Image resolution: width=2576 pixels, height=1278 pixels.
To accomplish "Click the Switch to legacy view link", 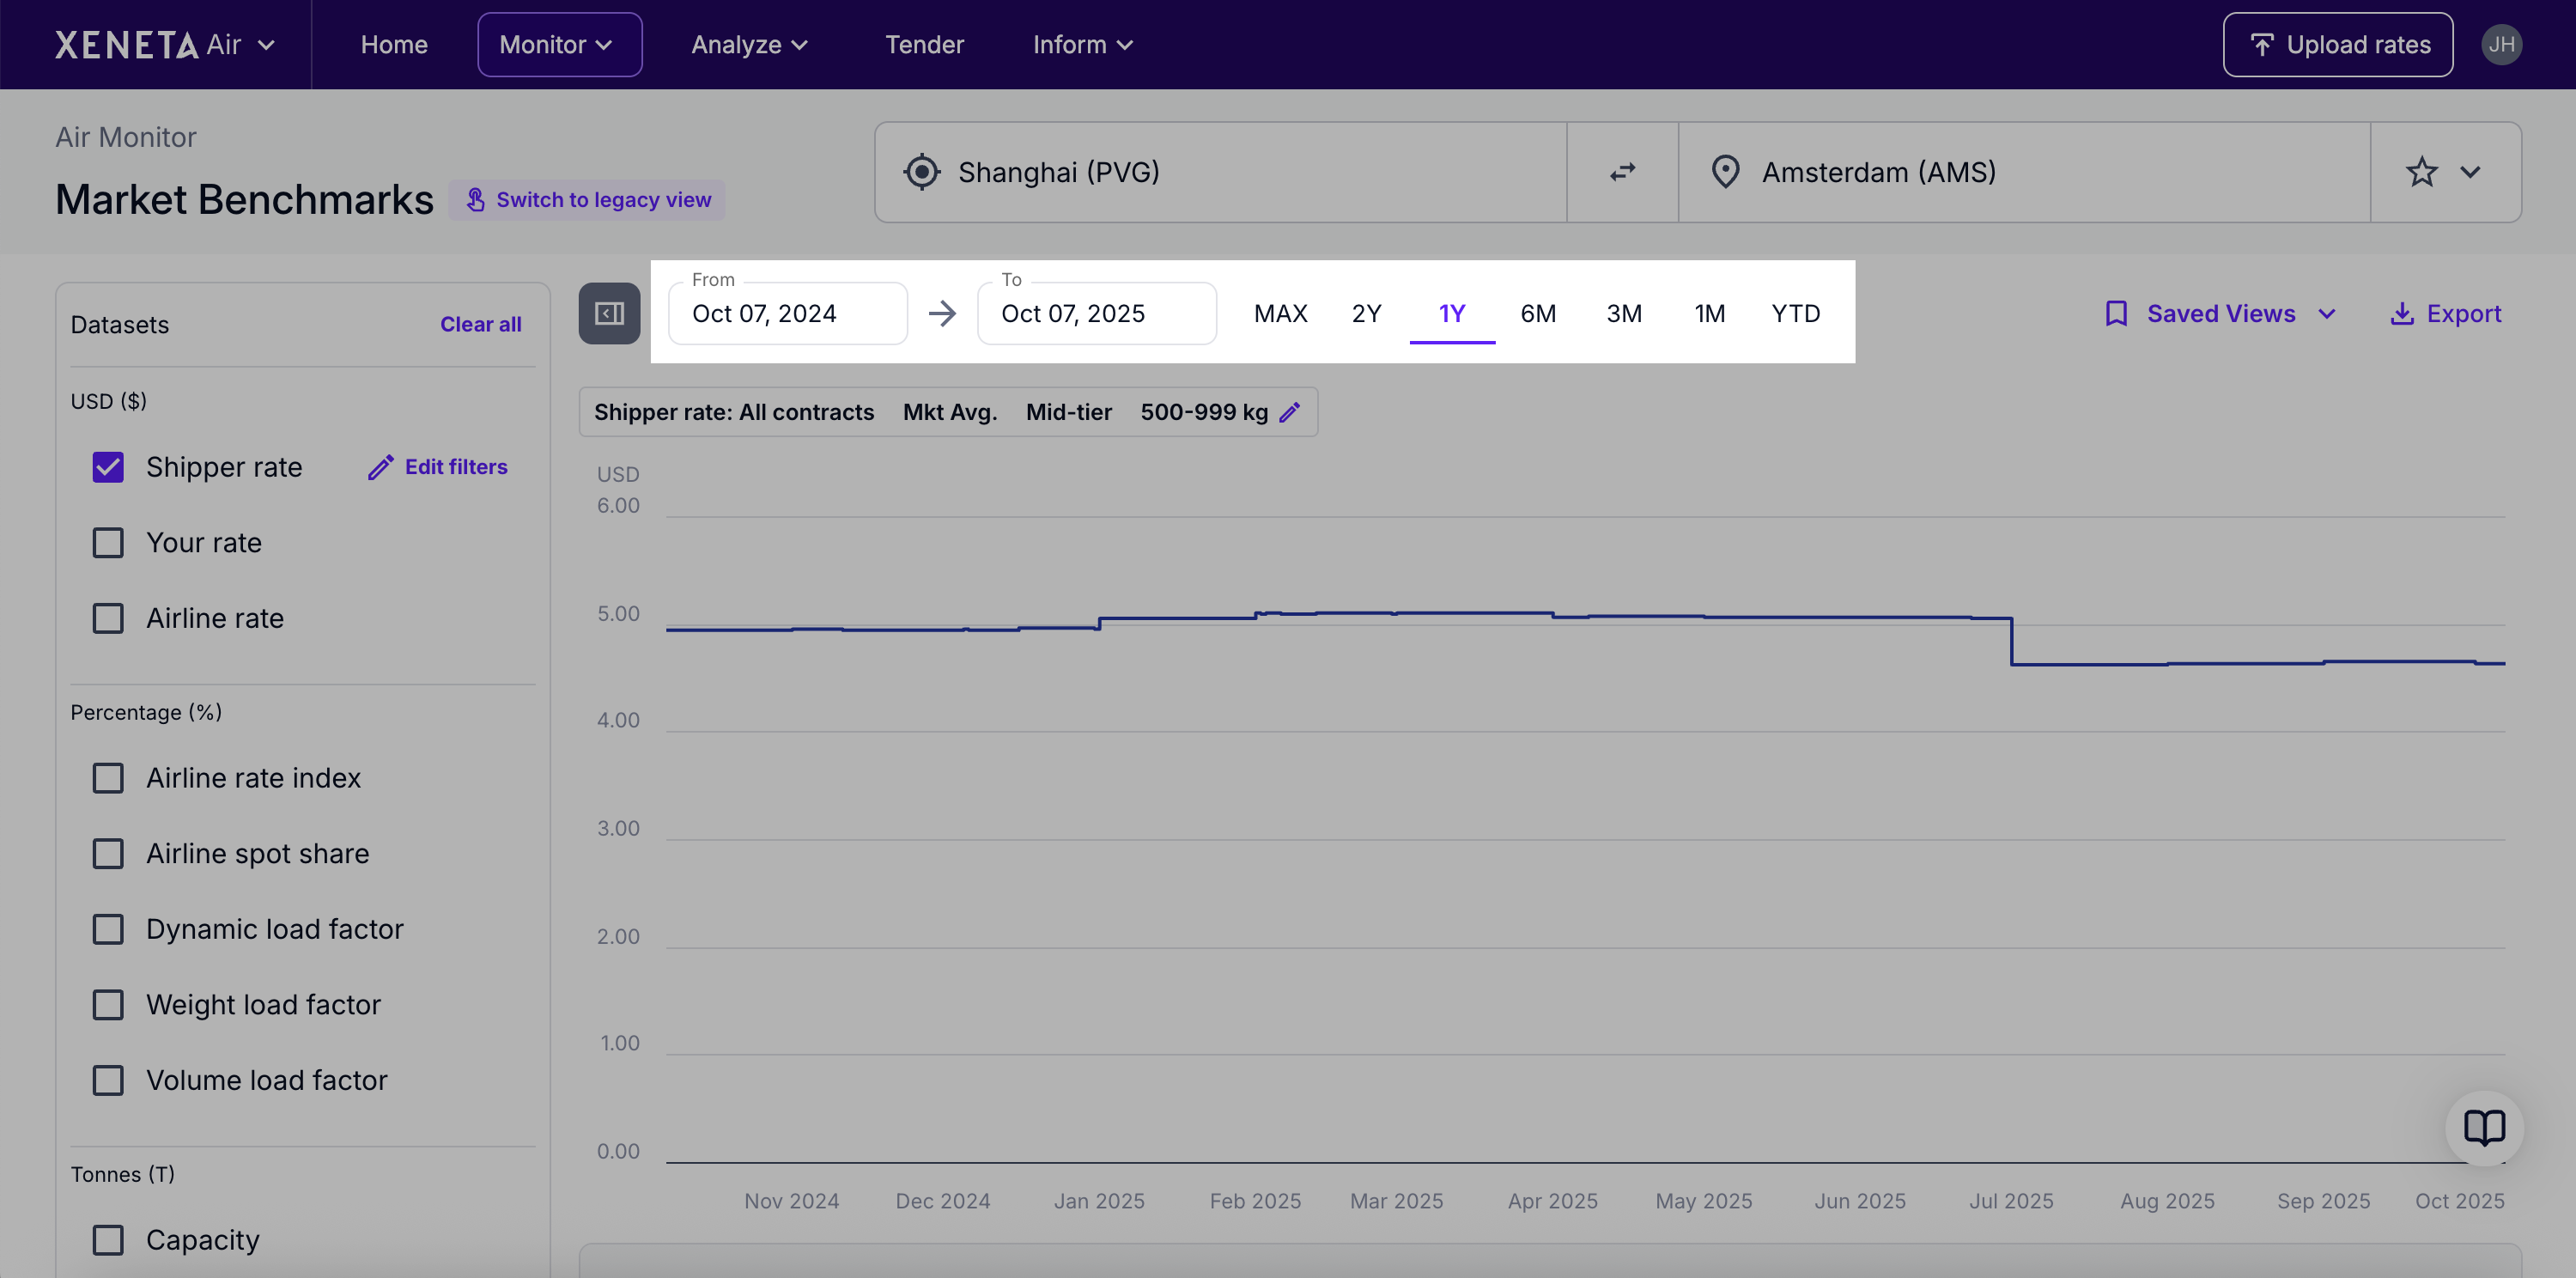I will [x=587, y=200].
